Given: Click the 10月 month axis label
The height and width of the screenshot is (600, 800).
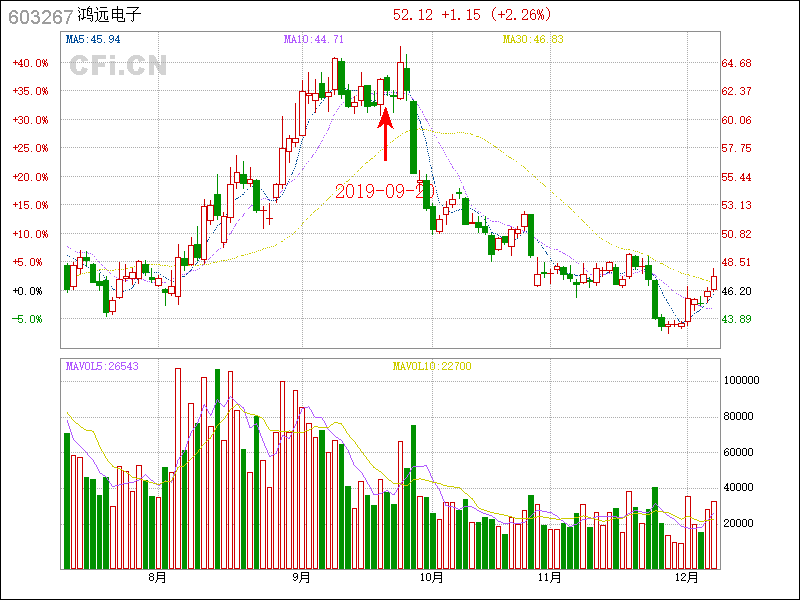Looking at the screenshot, I should (x=432, y=578).
